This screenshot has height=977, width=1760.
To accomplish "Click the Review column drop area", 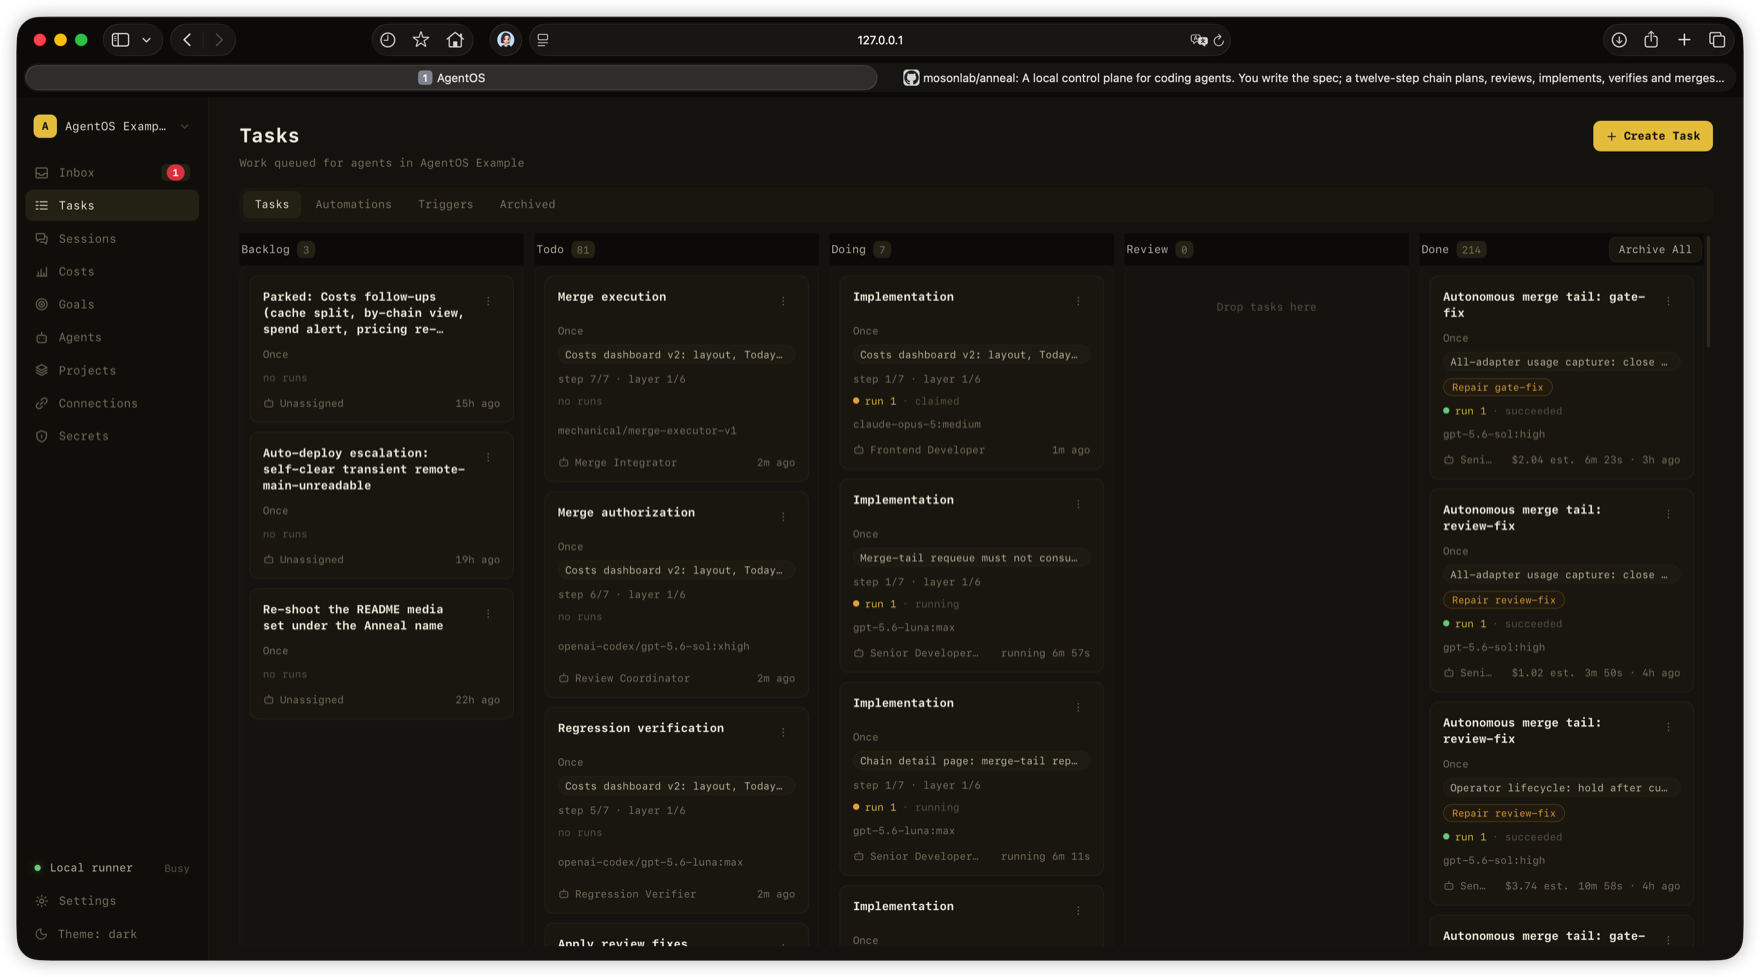I will point(1265,307).
